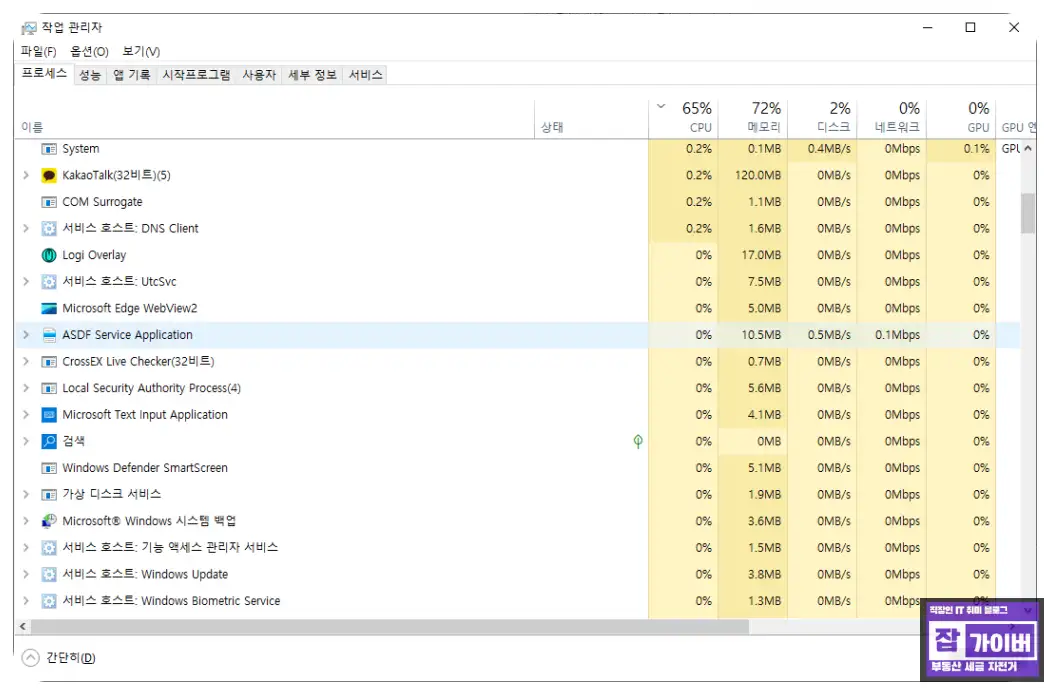Sort by the 이름 column header
The height and width of the screenshot is (695, 1050).
pyautogui.click(x=275, y=119)
